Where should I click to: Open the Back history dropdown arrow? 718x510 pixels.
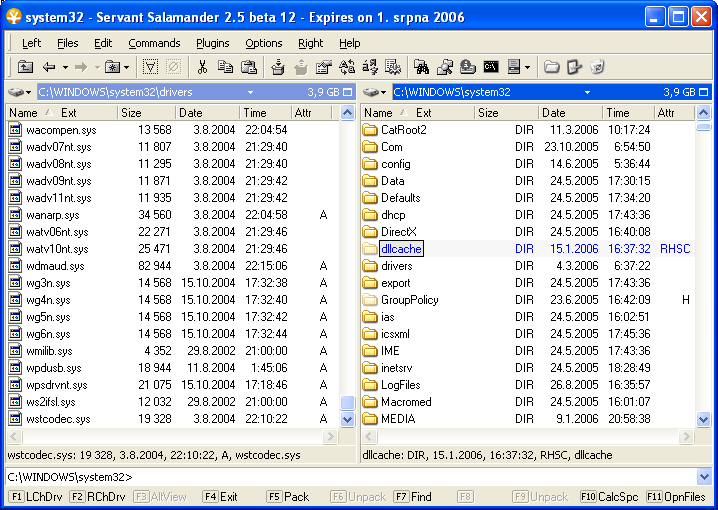[x=65, y=67]
